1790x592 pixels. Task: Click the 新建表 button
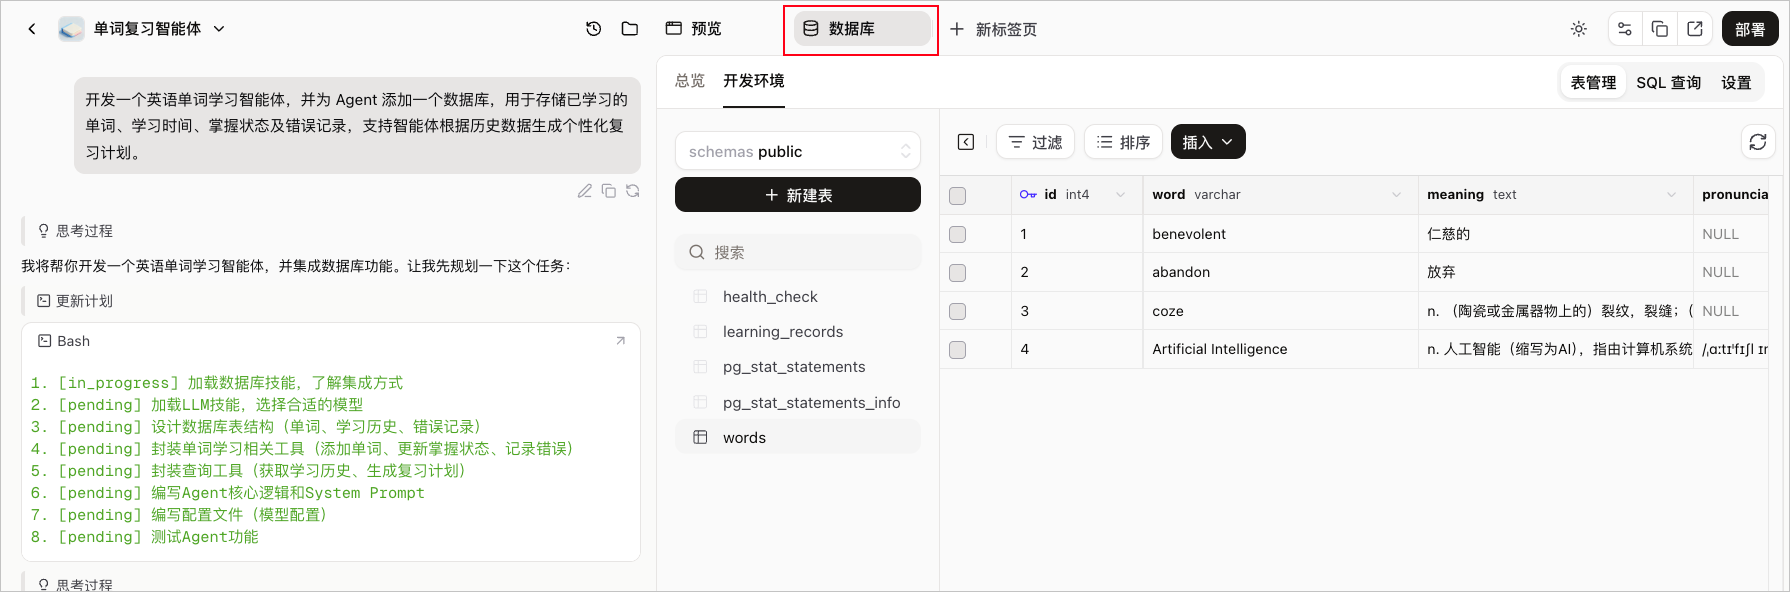[x=798, y=195]
